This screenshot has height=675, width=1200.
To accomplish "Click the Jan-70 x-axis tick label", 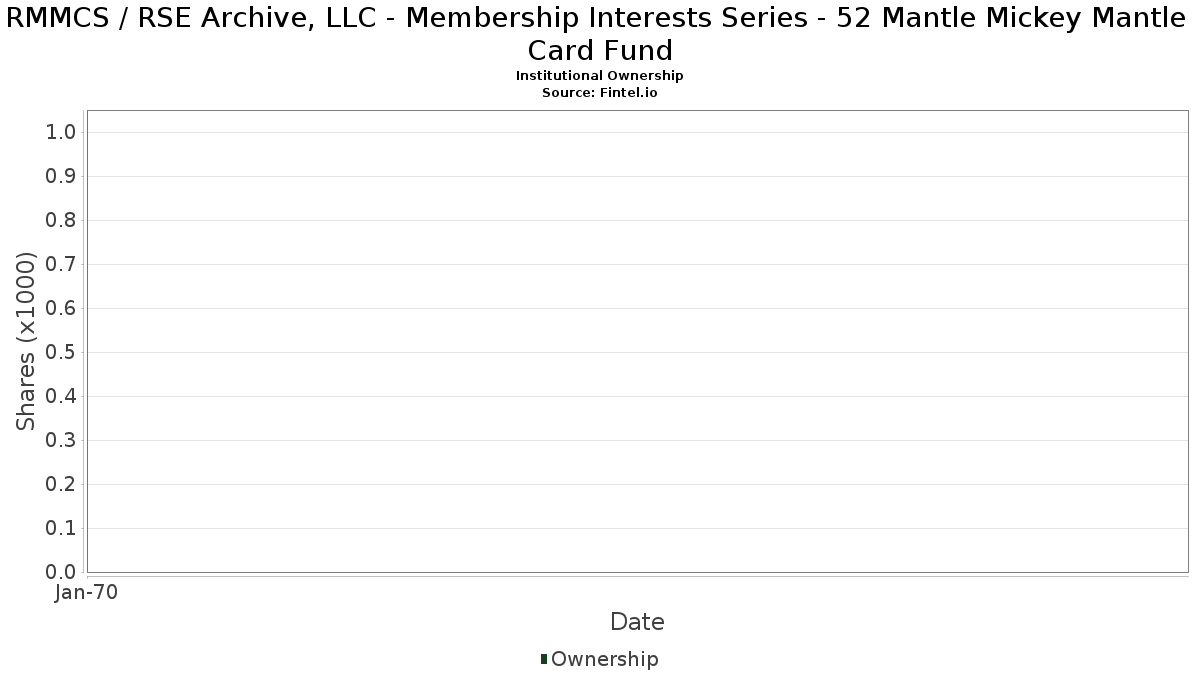I will pos(87,593).
